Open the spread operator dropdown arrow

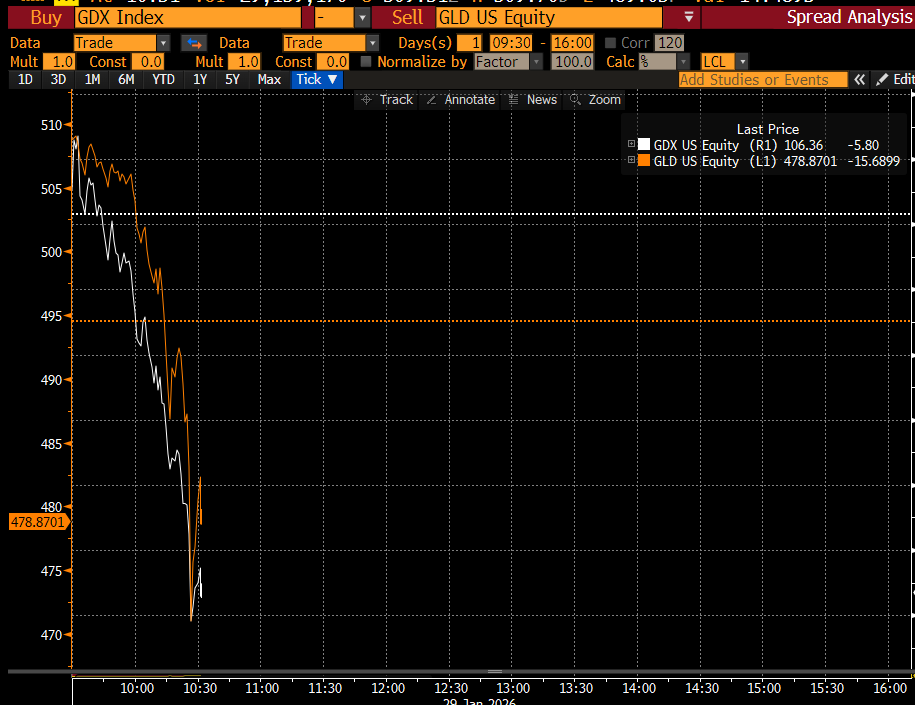(x=362, y=18)
